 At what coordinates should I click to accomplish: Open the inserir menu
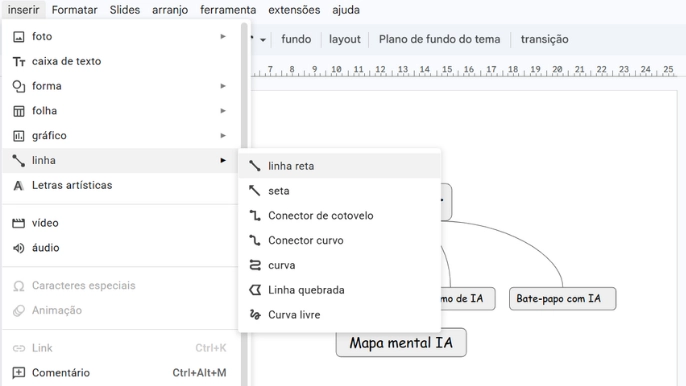pyautogui.click(x=23, y=10)
